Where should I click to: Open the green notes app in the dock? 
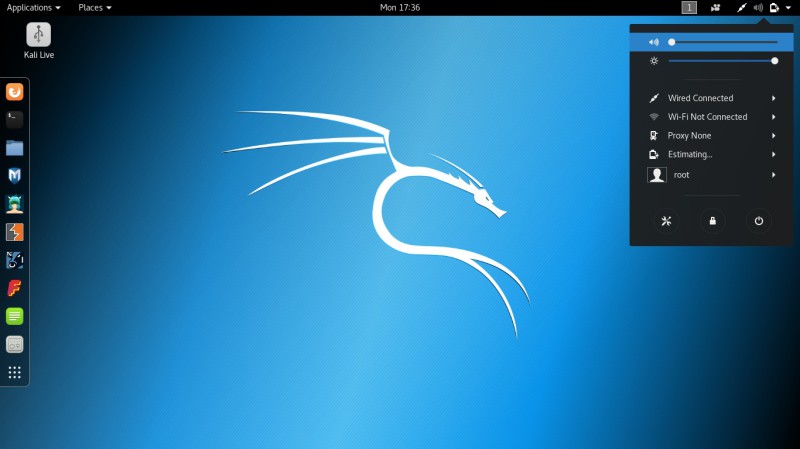click(x=14, y=316)
